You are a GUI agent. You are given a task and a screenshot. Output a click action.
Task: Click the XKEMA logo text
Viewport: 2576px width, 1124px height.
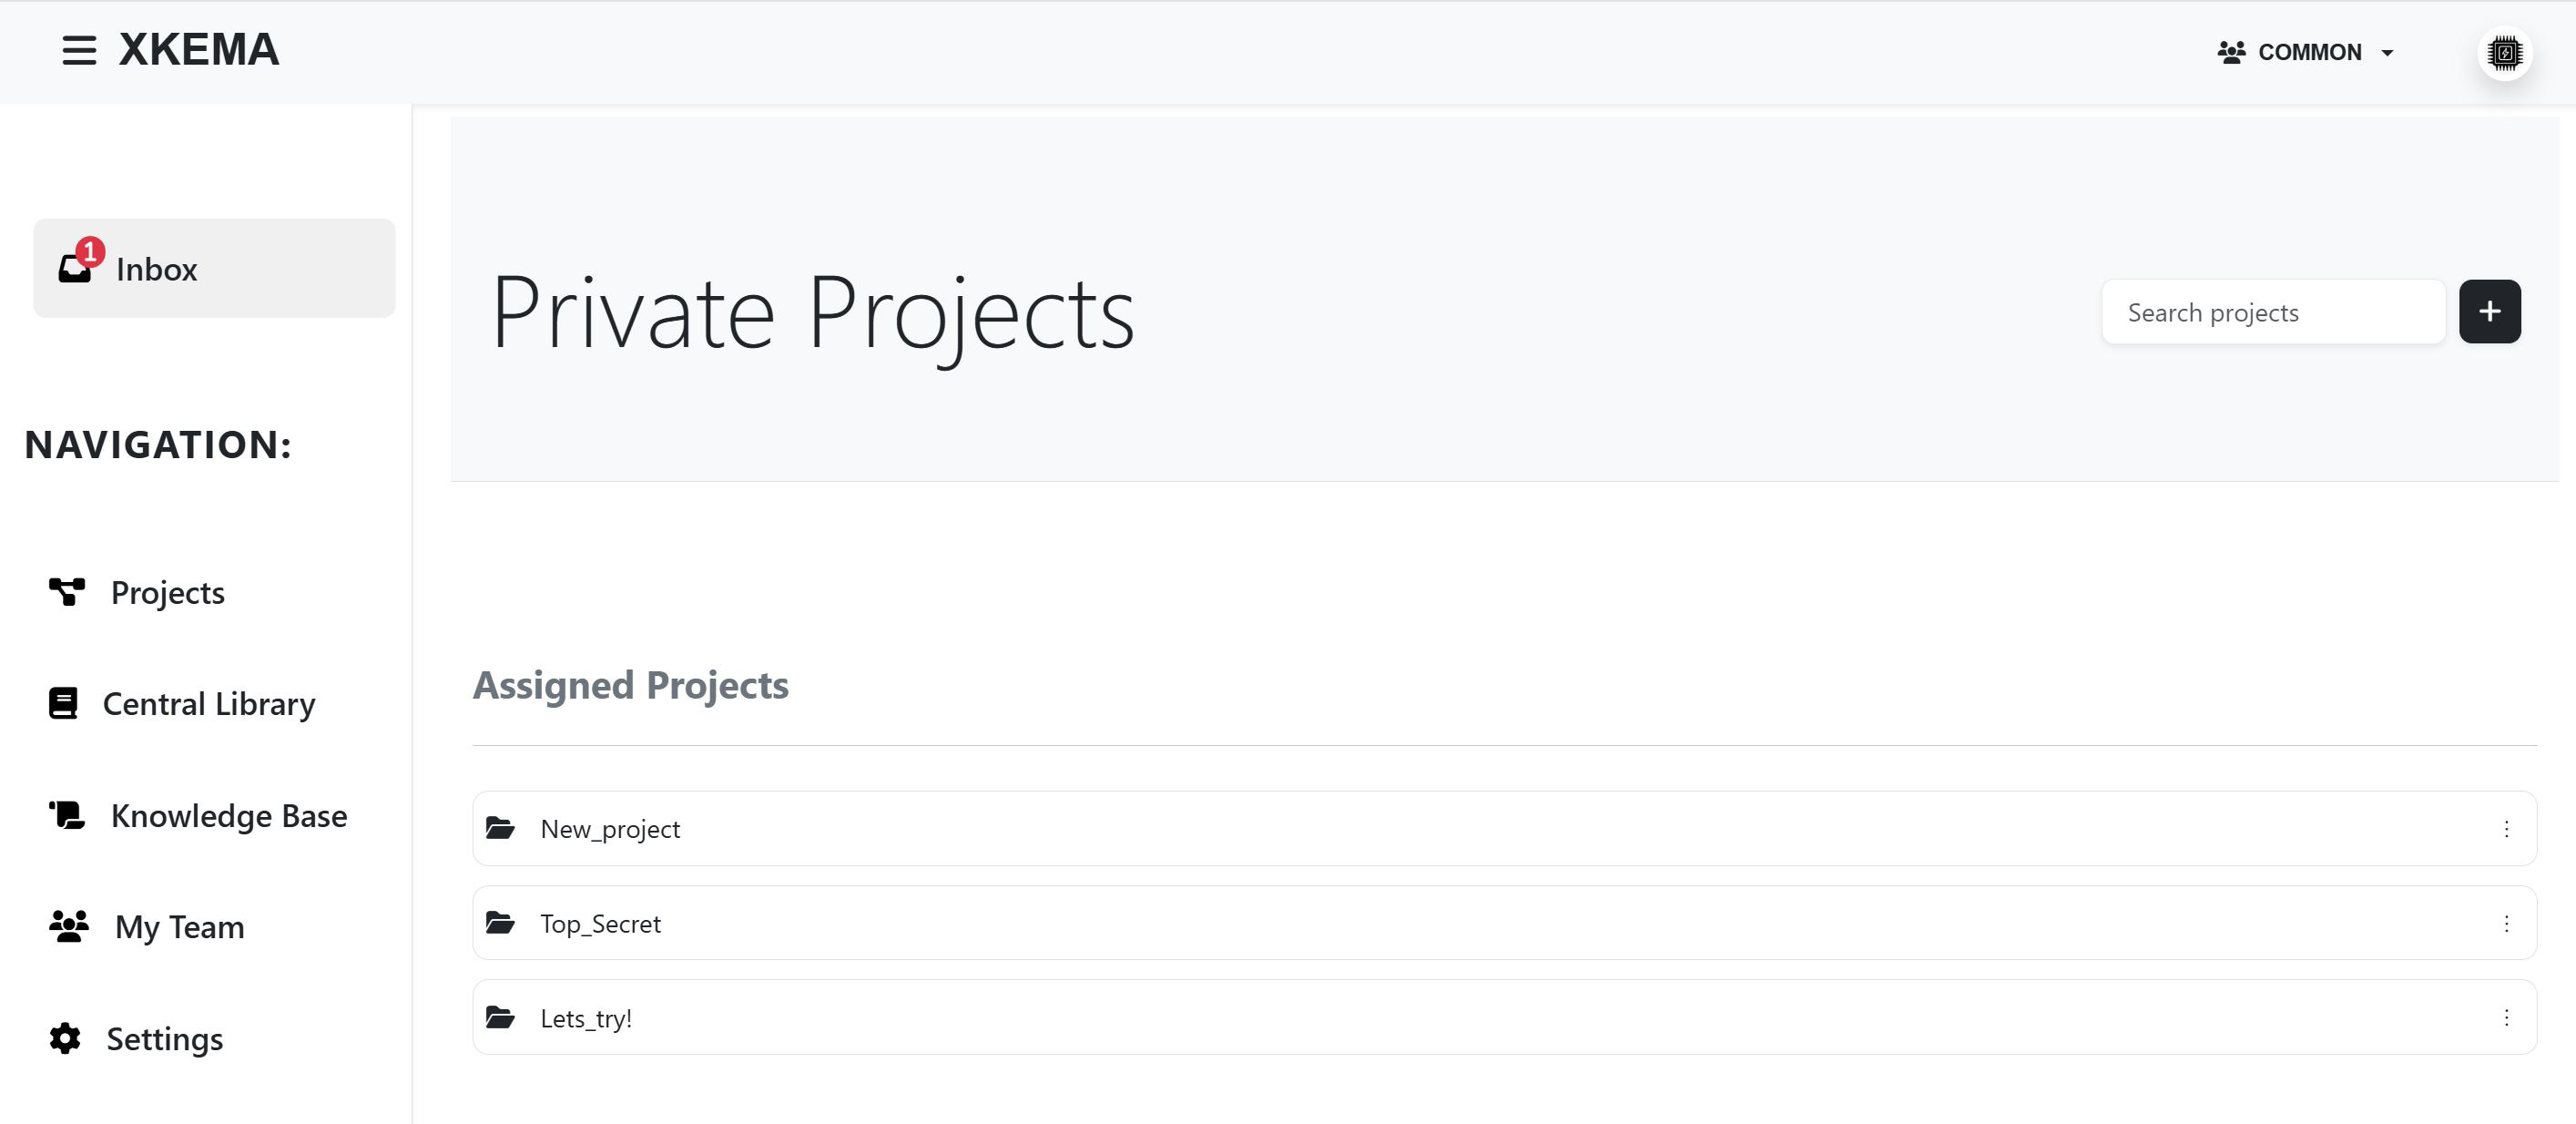click(x=199, y=50)
